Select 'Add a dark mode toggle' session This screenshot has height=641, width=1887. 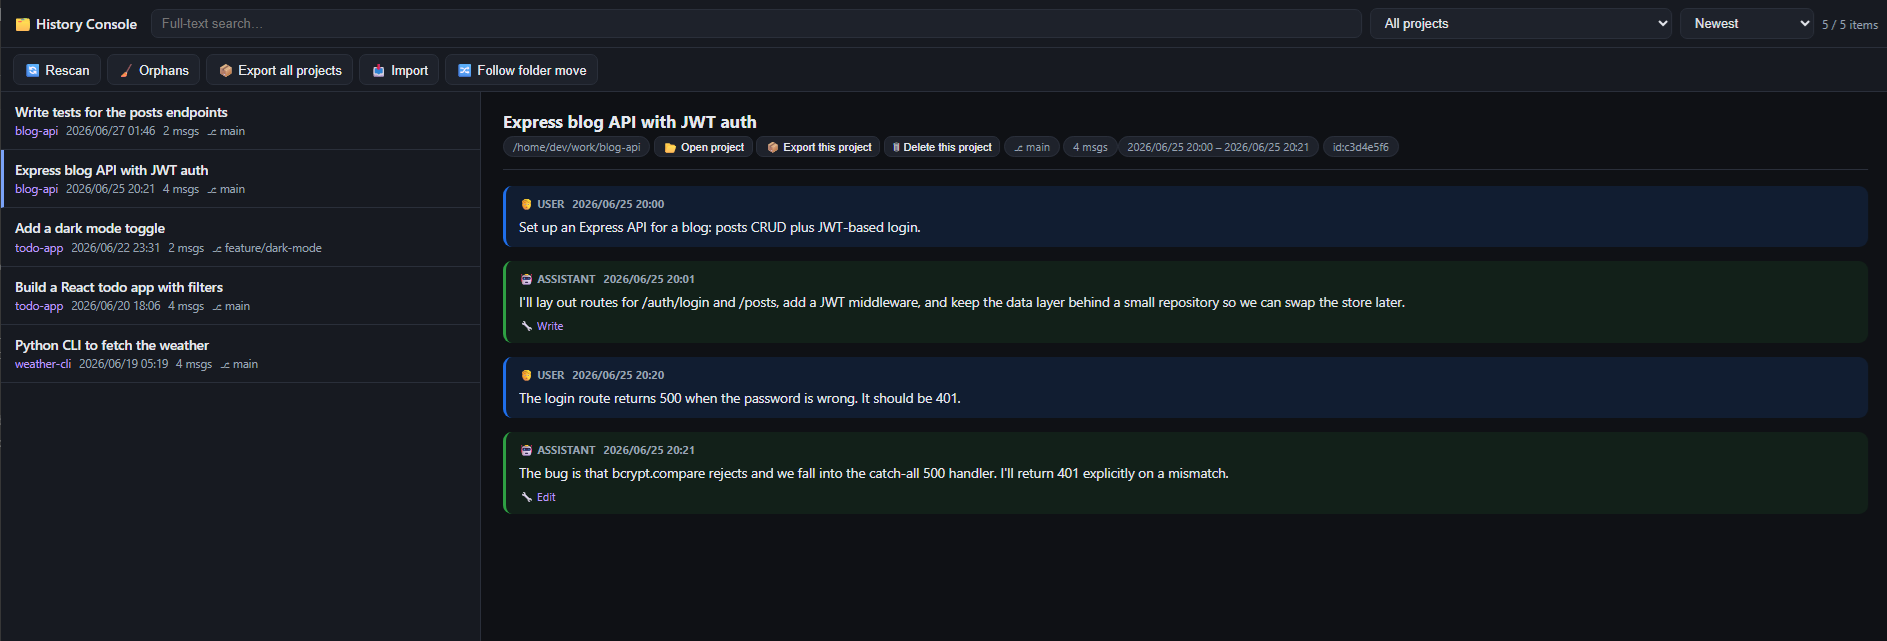(x=240, y=237)
